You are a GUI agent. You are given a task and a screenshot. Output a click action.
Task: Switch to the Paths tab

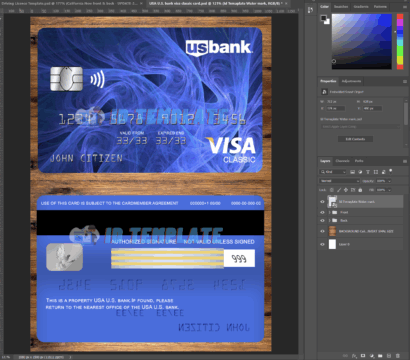[359, 161]
